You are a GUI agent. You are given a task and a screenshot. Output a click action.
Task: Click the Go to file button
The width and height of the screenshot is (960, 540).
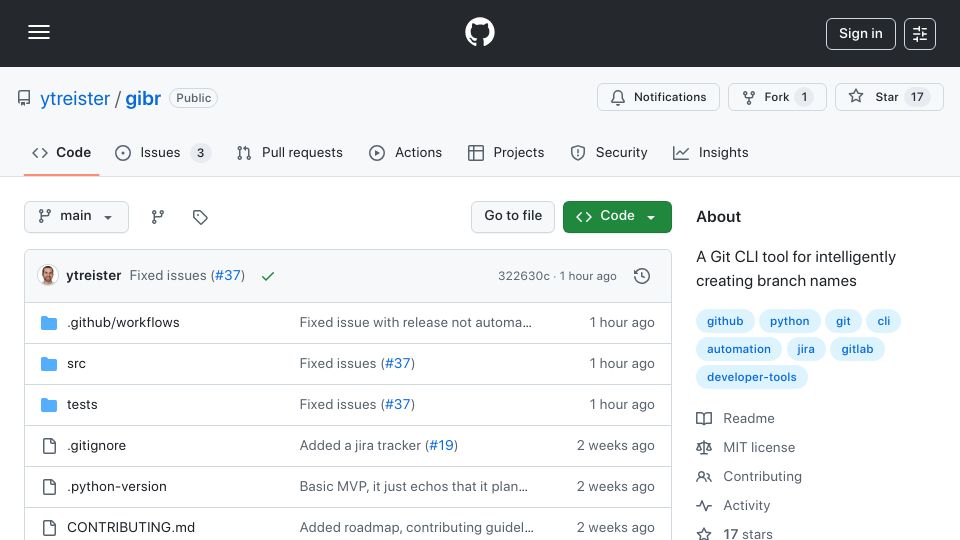(513, 217)
